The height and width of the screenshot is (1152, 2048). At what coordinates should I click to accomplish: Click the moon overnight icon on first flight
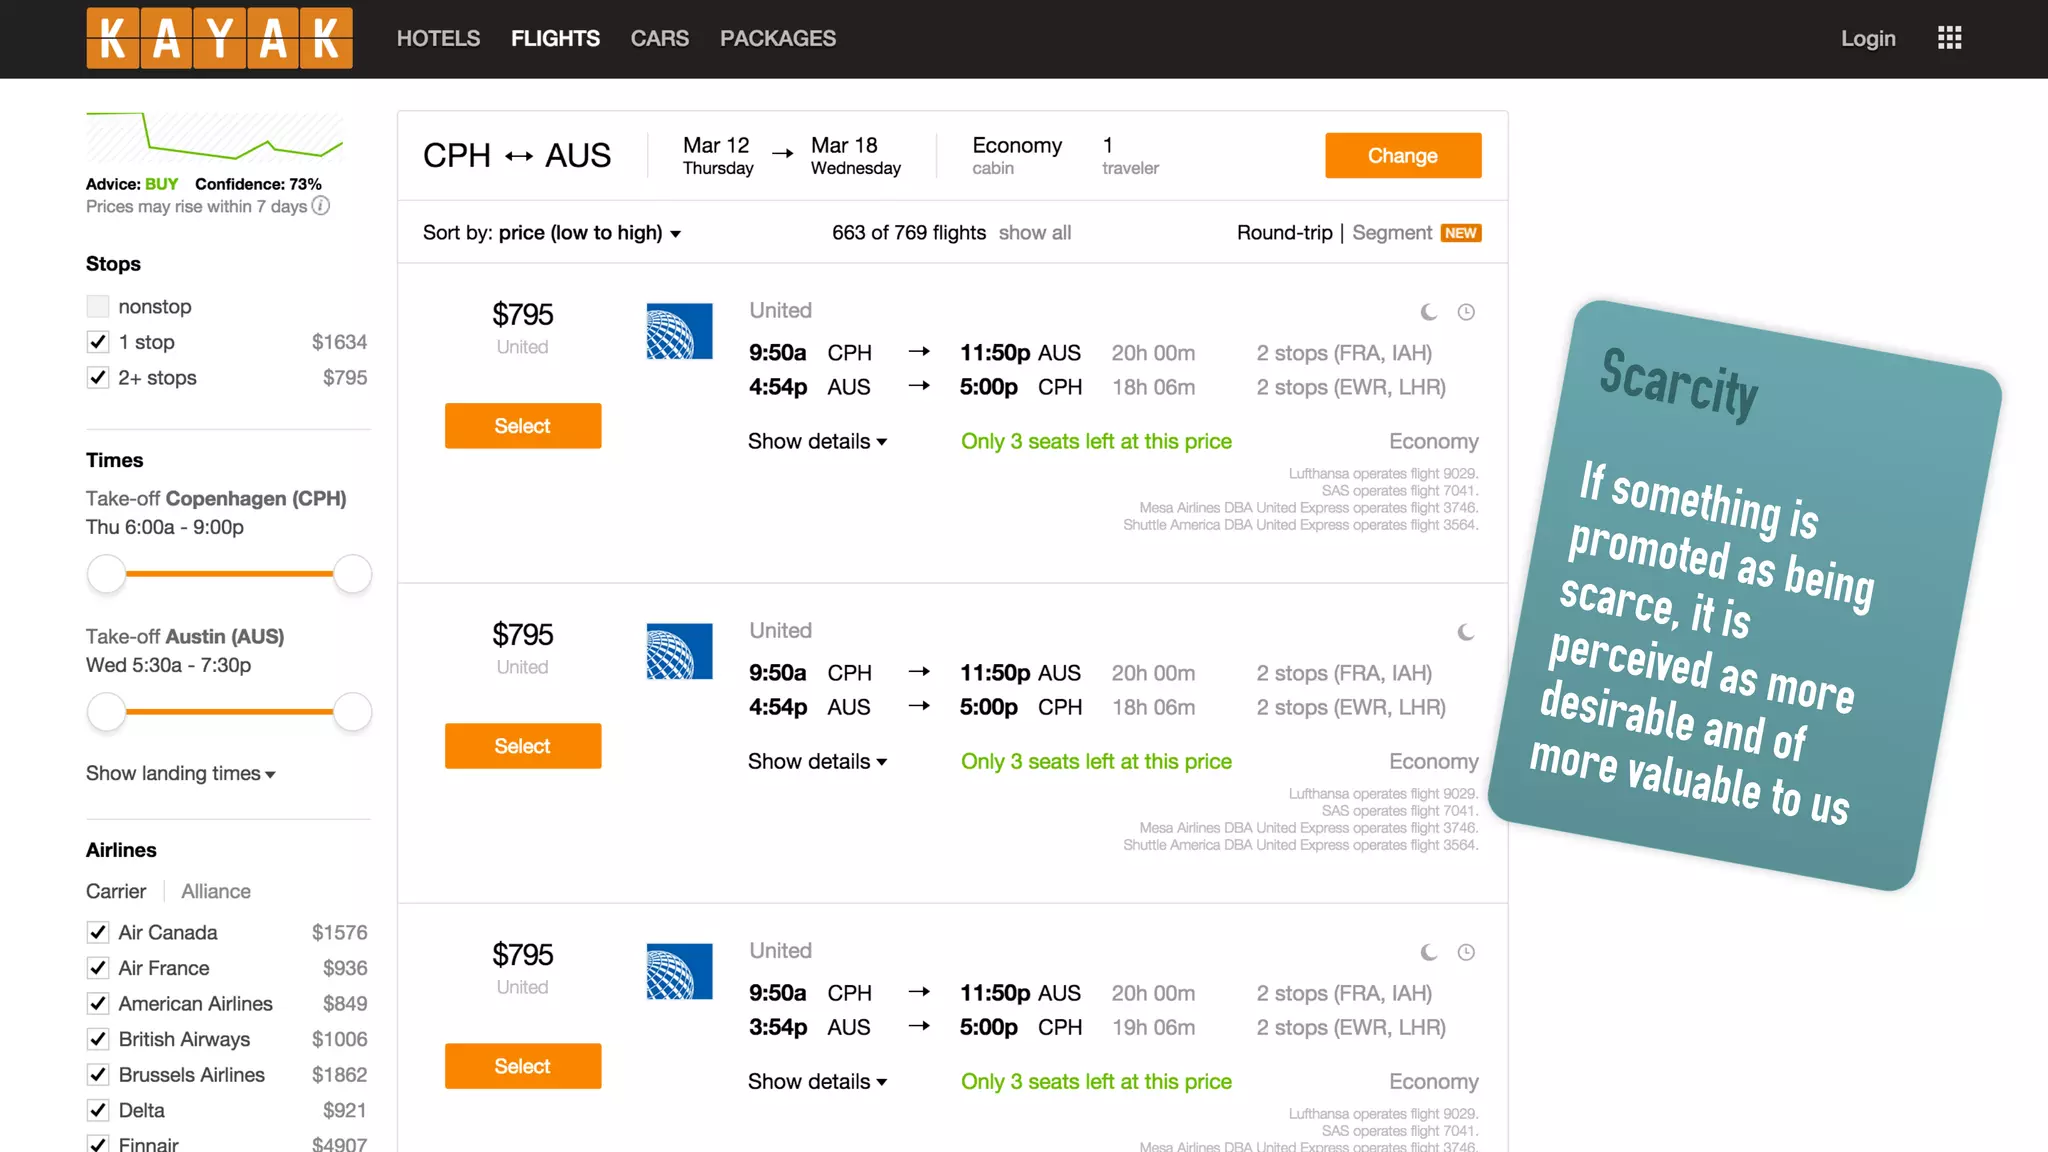[x=1429, y=312]
